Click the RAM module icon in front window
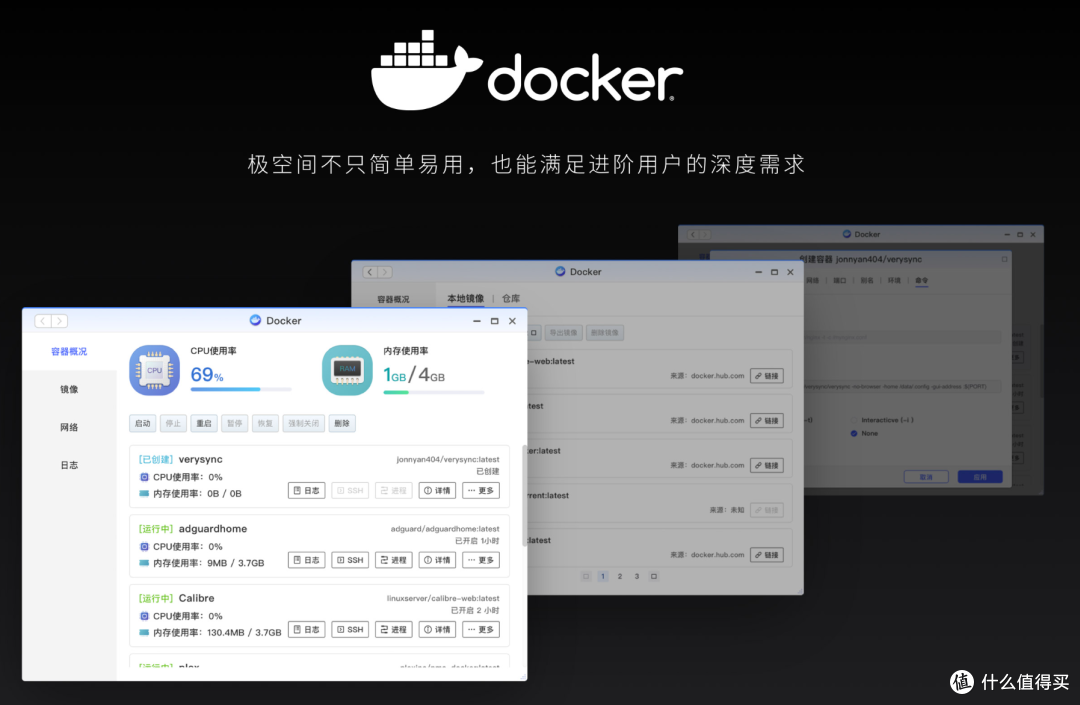This screenshot has width=1080, height=705. pos(347,370)
